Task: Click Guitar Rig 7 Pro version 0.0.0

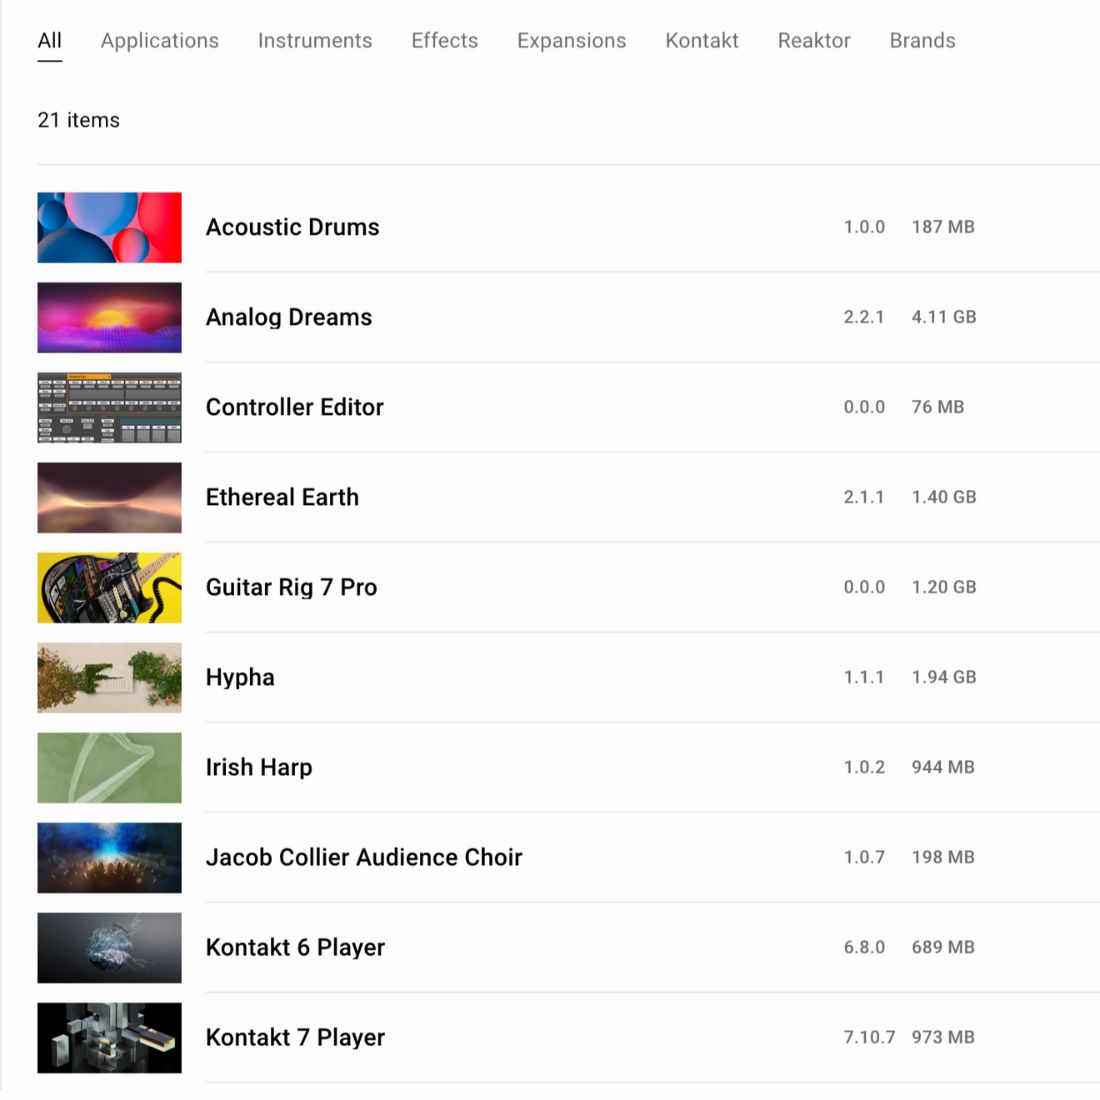Action: click(x=864, y=587)
